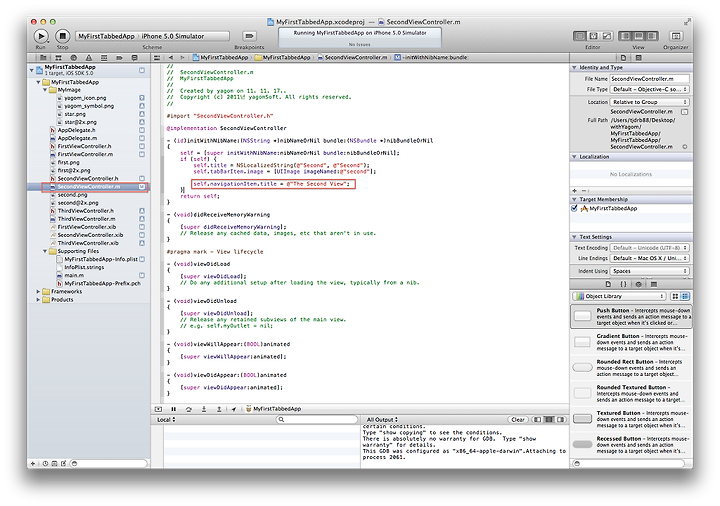Open the Local variables scope dropdown
The height and width of the screenshot is (506, 720).
point(166,420)
